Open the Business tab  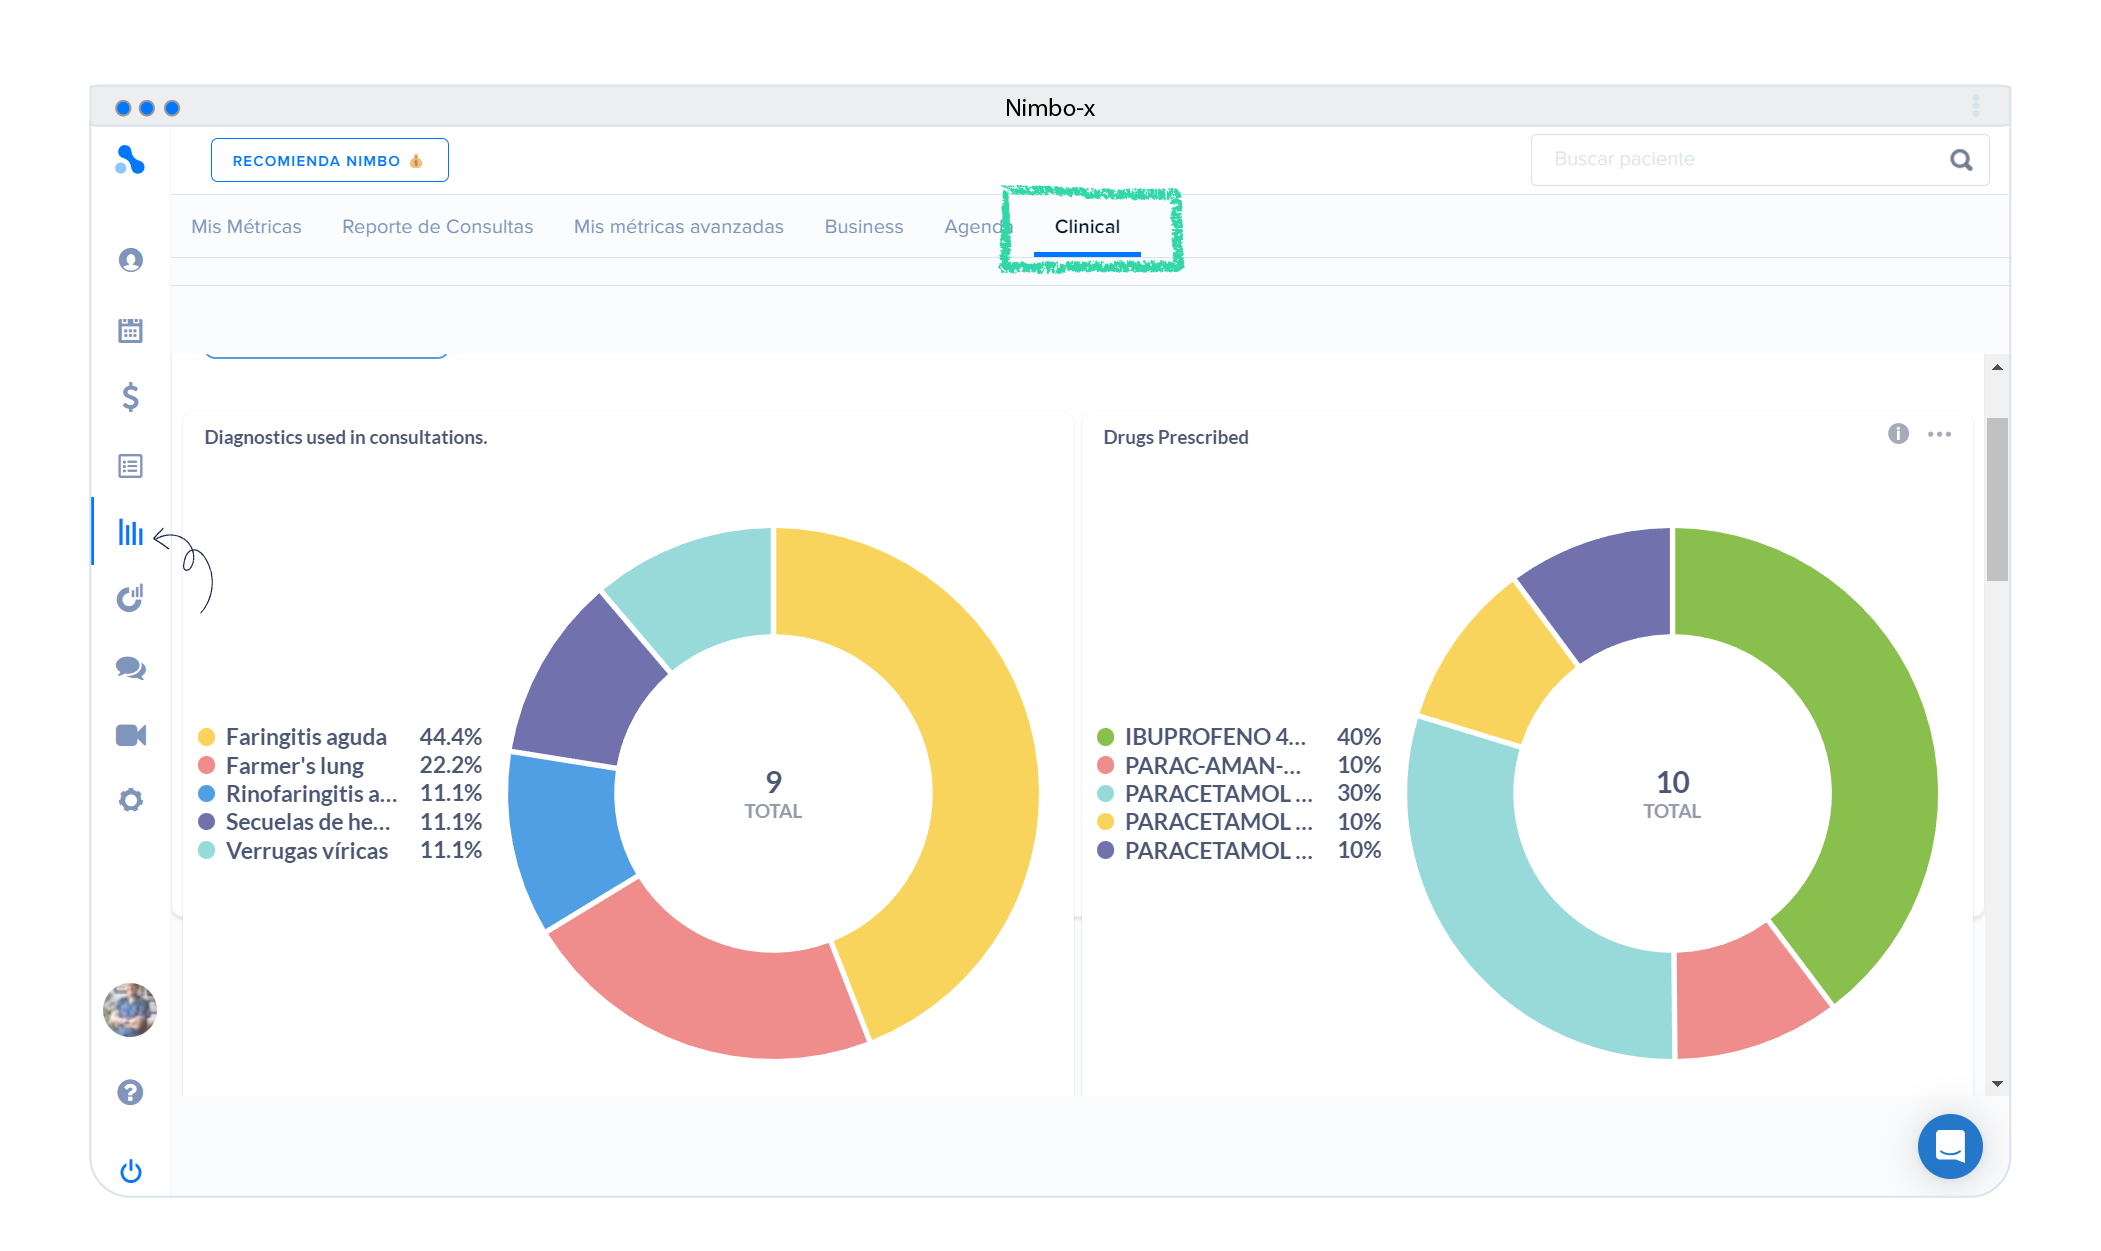pos(863,227)
